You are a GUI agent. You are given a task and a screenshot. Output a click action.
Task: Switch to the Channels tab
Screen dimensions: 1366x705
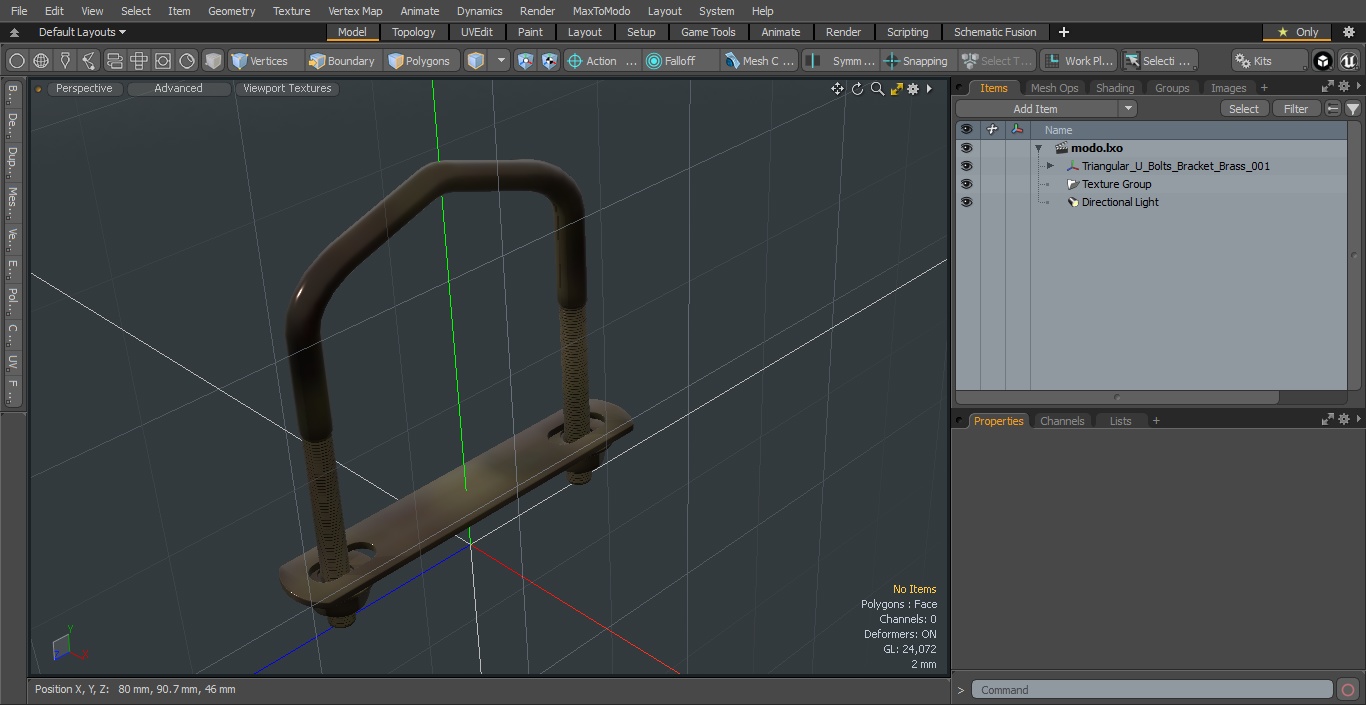click(x=1062, y=421)
